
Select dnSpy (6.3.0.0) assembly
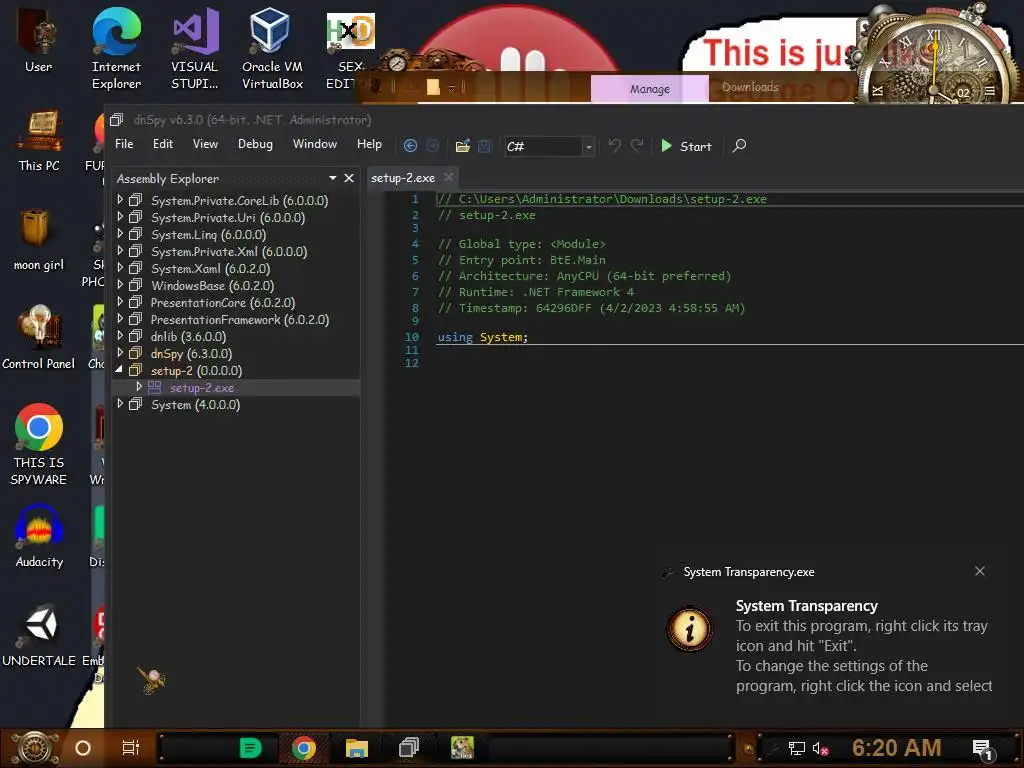(x=191, y=353)
